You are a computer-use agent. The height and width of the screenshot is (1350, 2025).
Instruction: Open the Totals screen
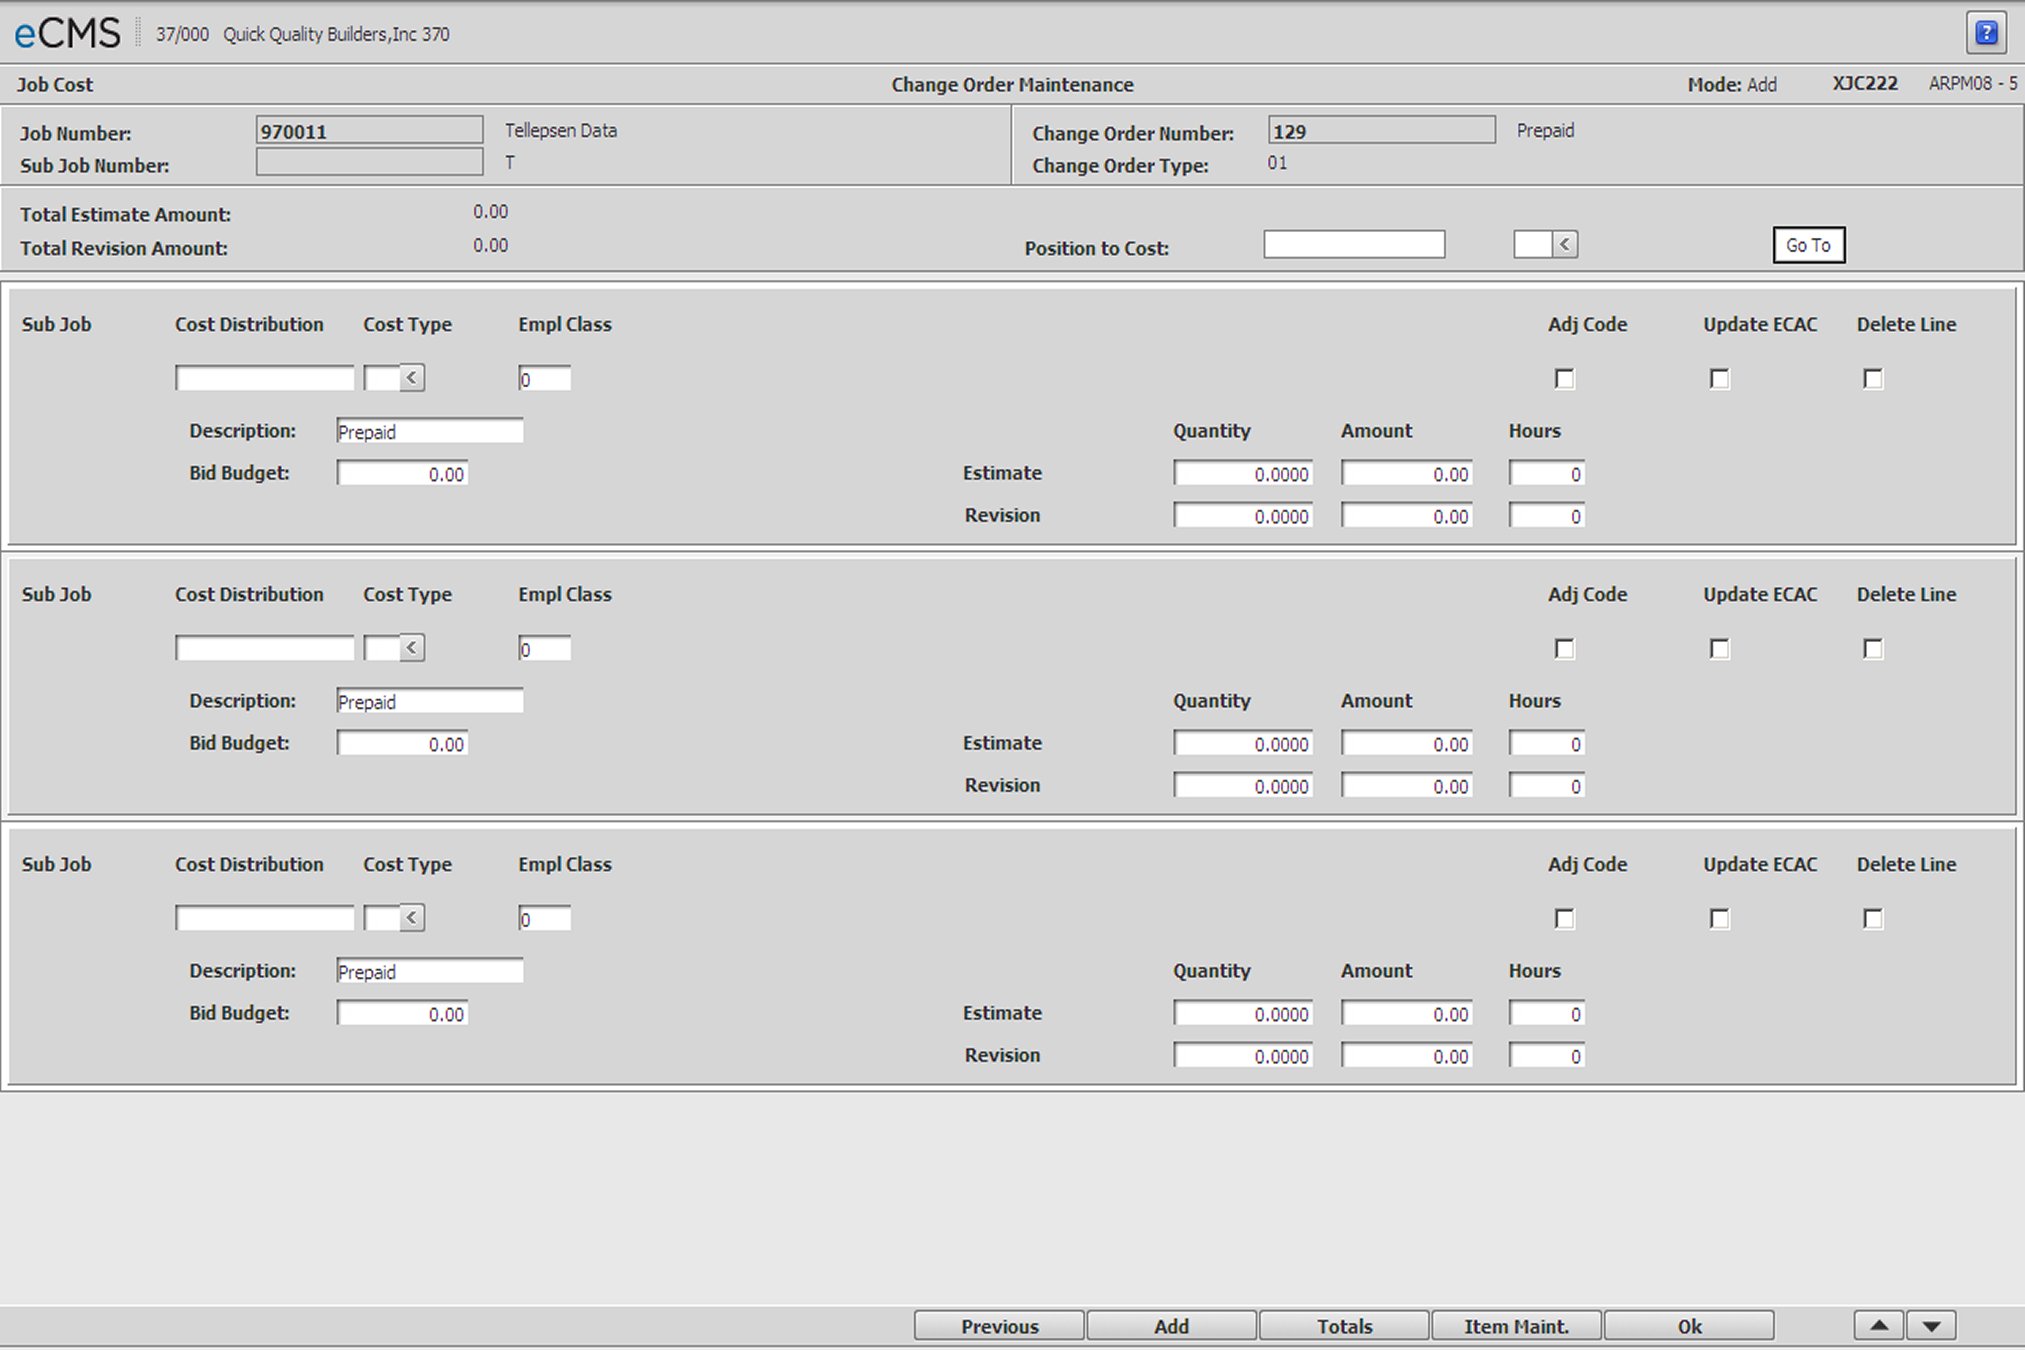[1344, 1326]
